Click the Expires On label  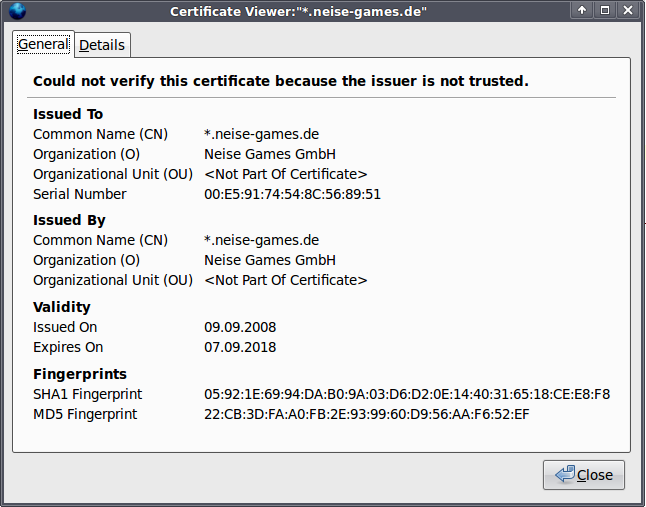(68, 347)
